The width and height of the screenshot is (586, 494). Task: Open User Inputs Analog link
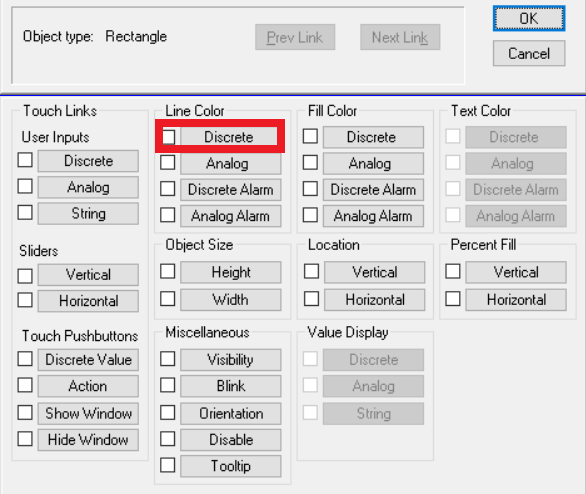[88, 187]
